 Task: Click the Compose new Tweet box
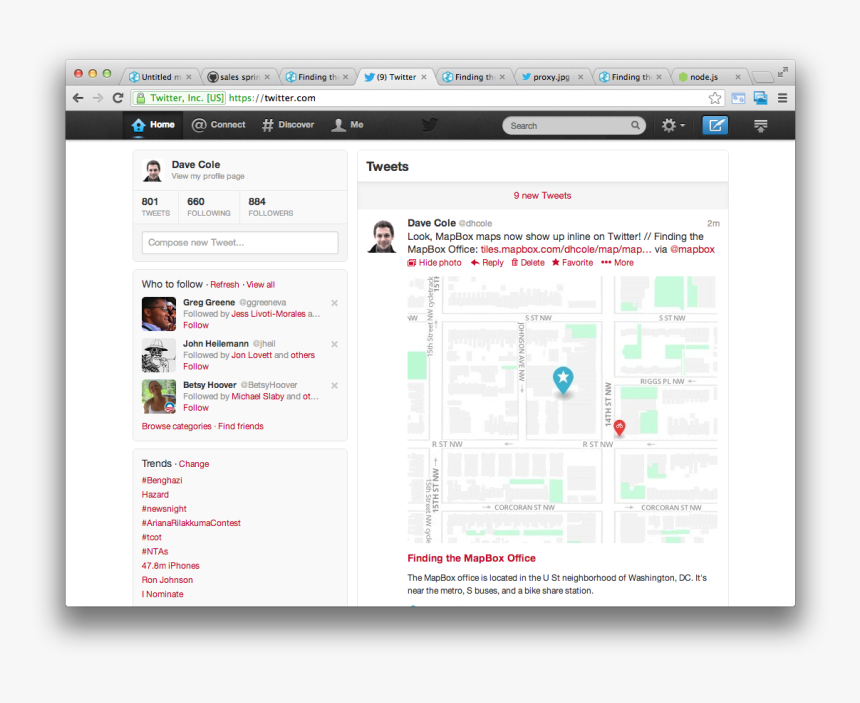point(240,242)
